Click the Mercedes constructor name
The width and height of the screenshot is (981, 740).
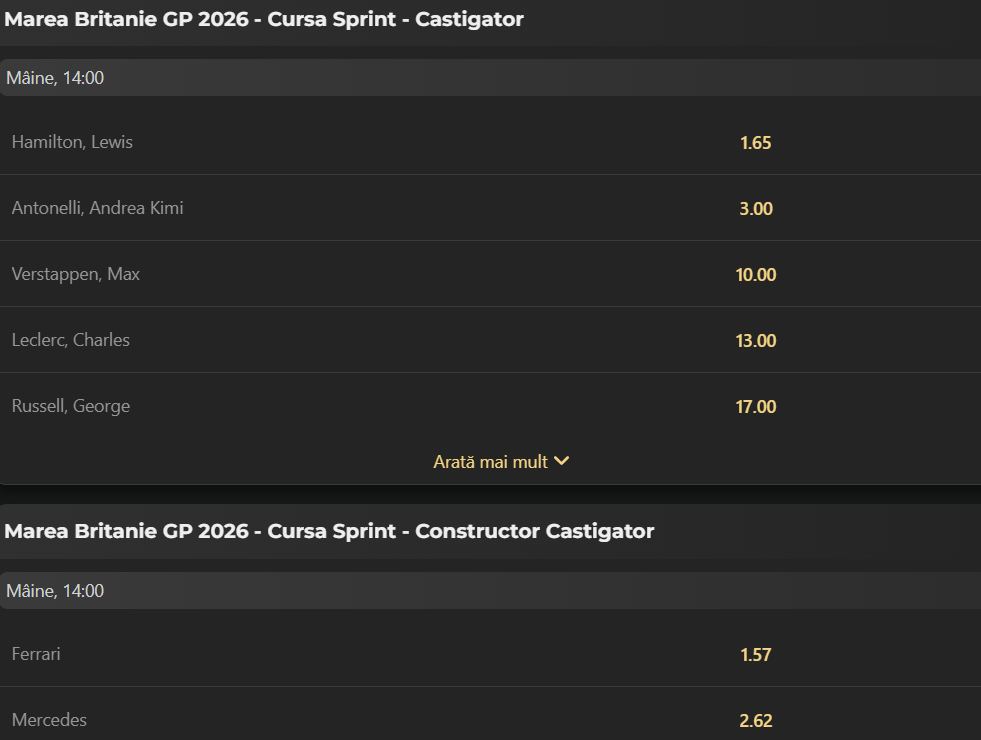click(x=49, y=720)
